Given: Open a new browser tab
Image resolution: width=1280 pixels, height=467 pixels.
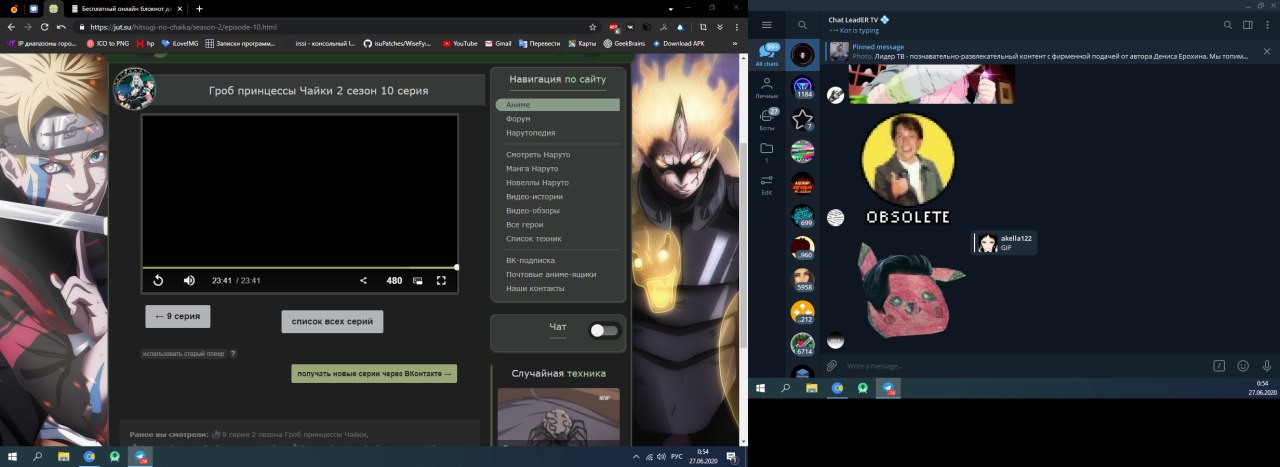Looking at the screenshot, I should [199, 8].
